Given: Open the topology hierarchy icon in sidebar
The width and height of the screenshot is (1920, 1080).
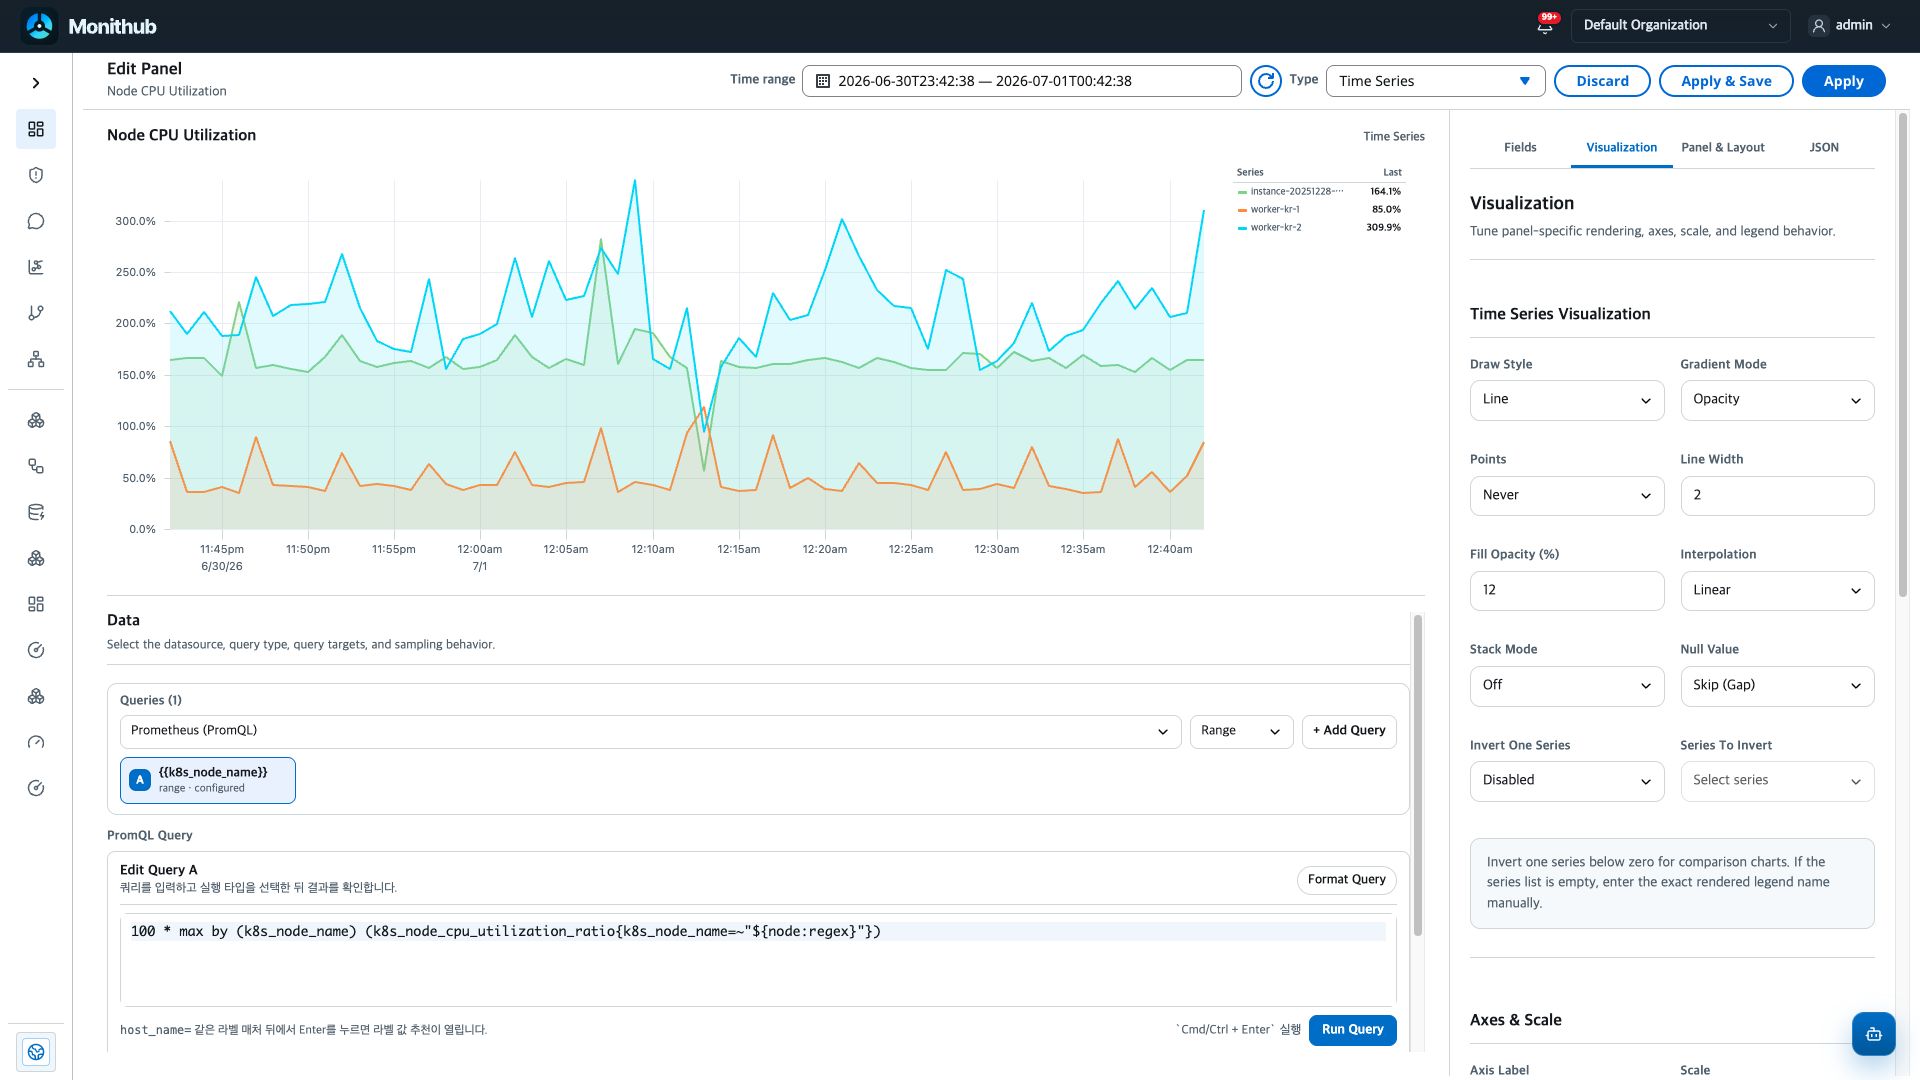Looking at the screenshot, I should tap(36, 359).
